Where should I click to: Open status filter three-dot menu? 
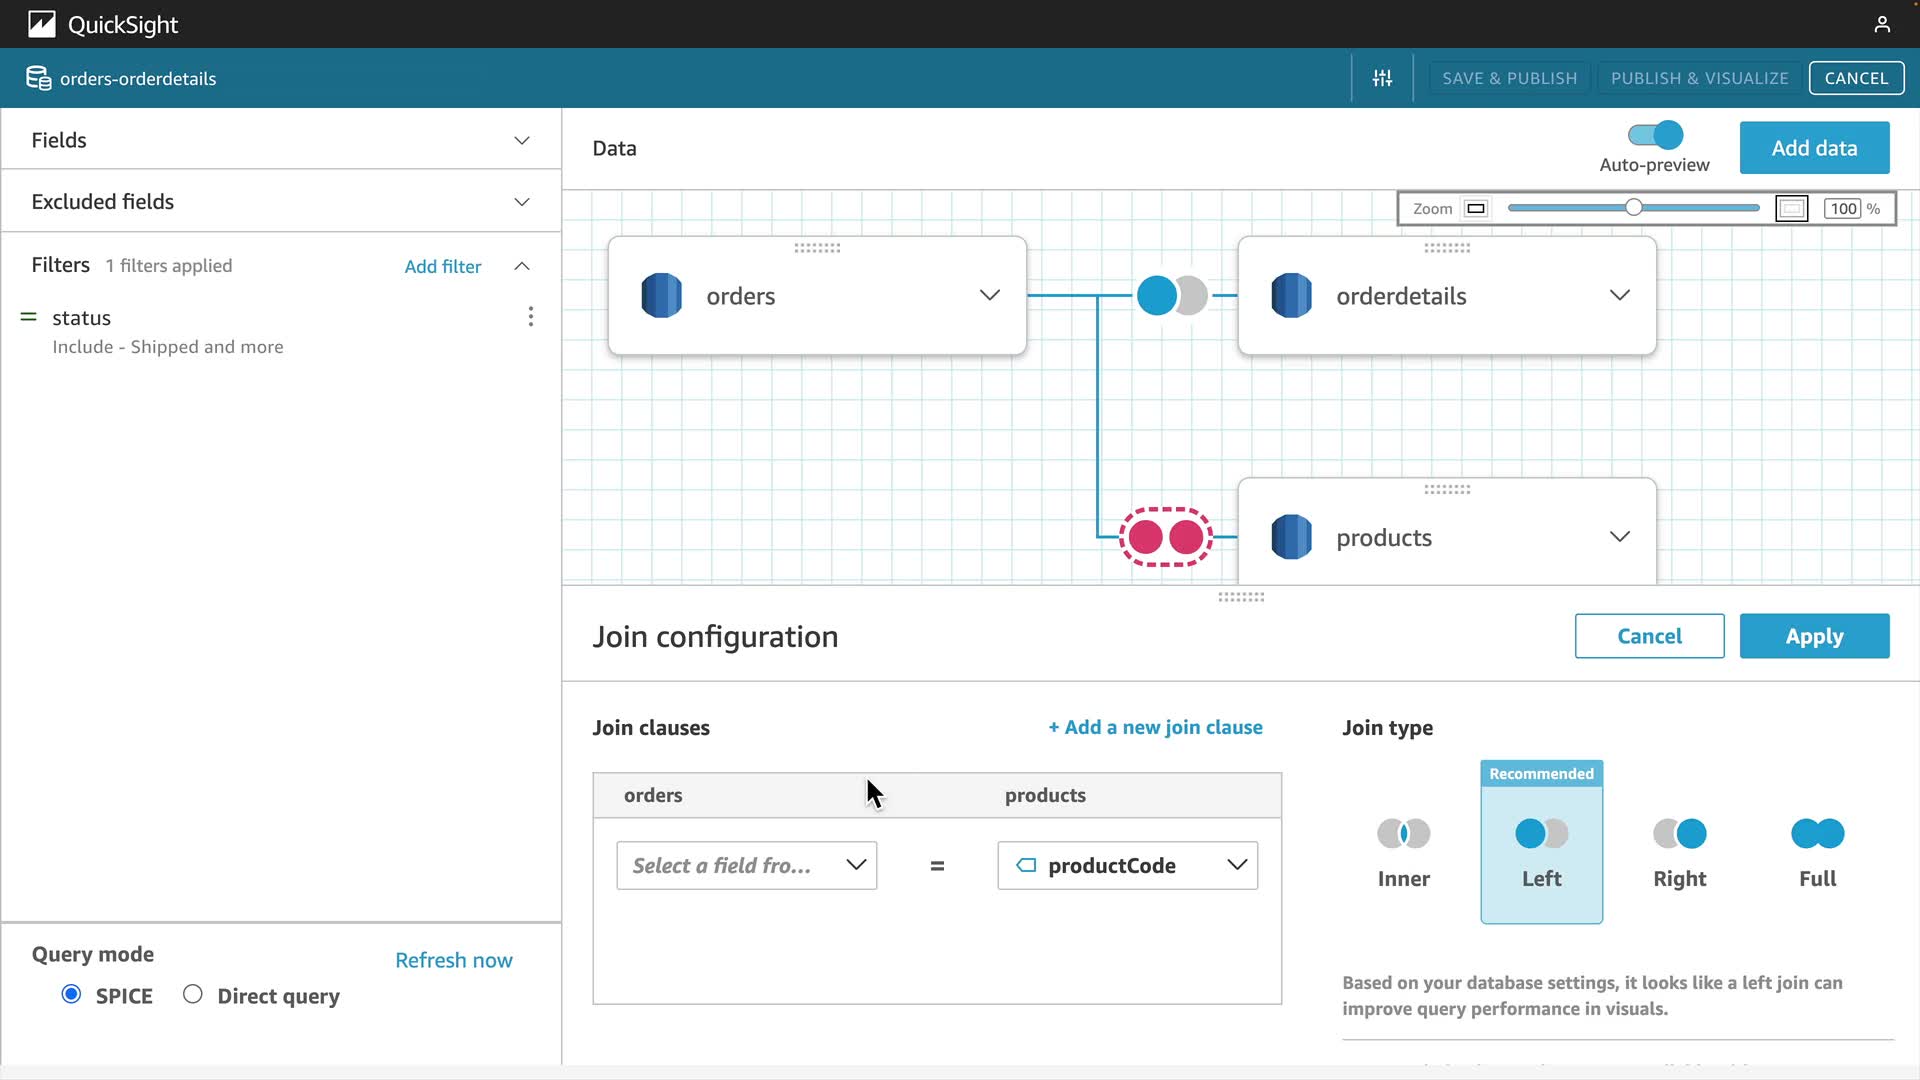pos(530,317)
